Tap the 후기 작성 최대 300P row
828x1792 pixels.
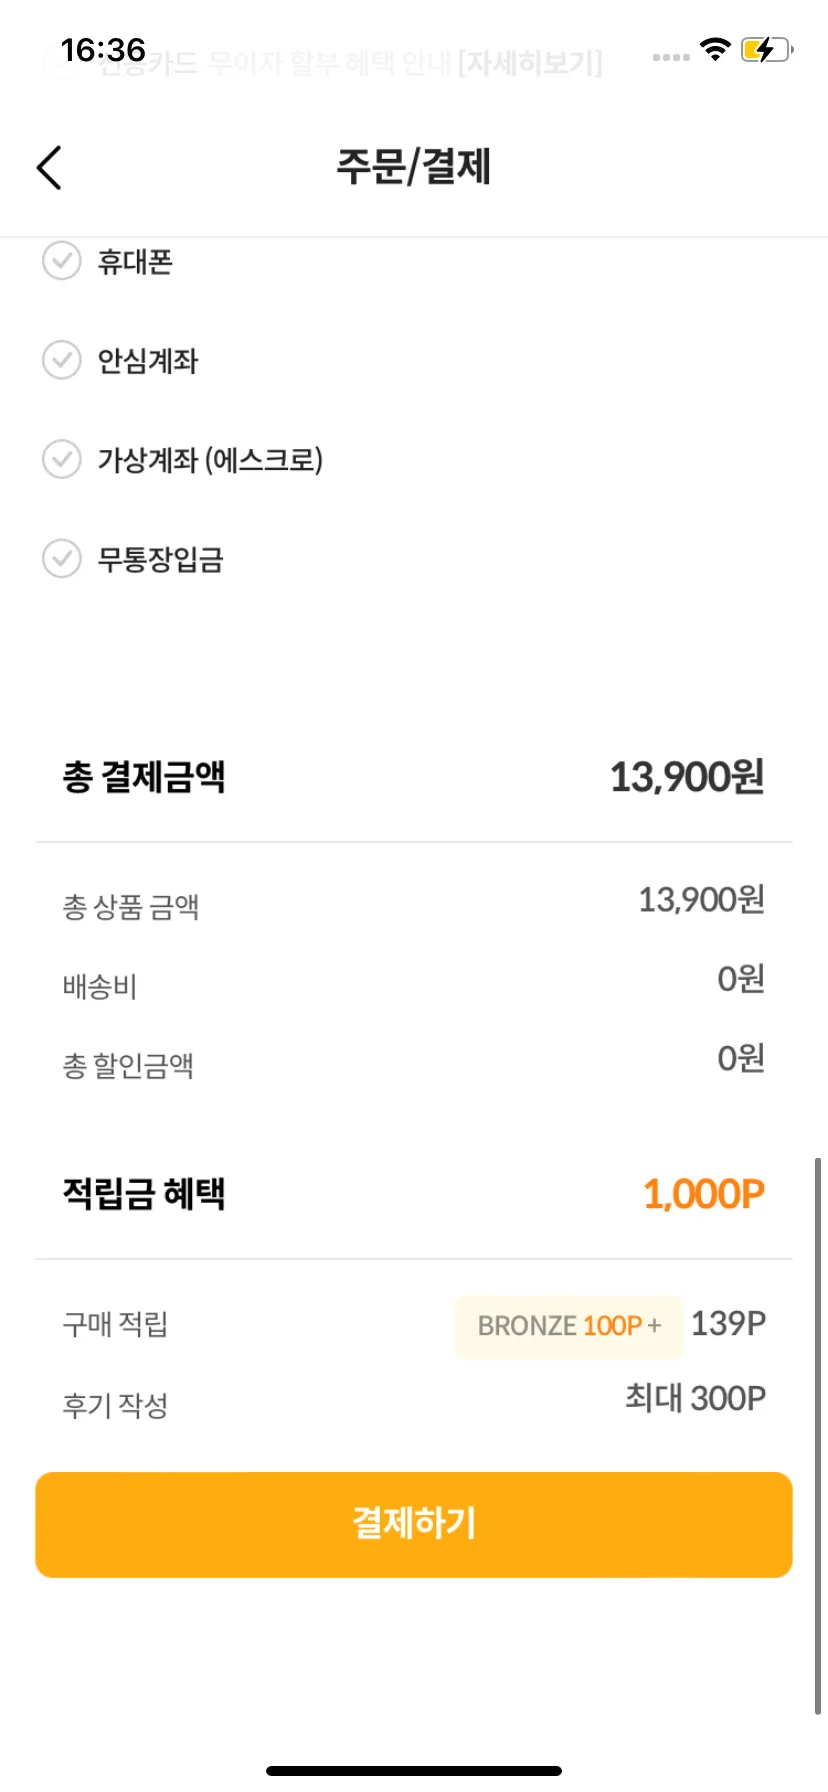click(414, 1401)
